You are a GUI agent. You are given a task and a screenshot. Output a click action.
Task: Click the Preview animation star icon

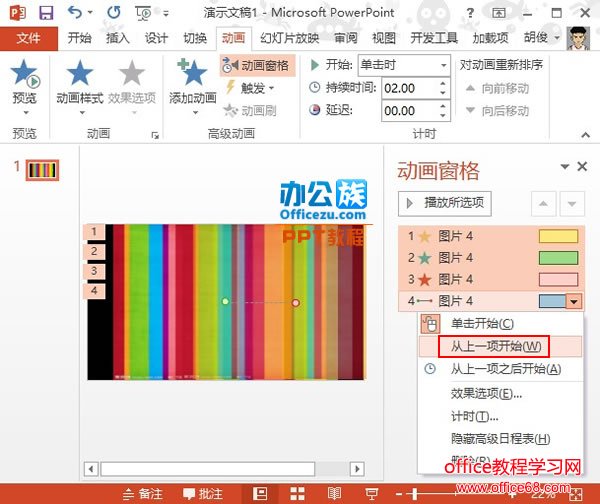[x=25, y=73]
